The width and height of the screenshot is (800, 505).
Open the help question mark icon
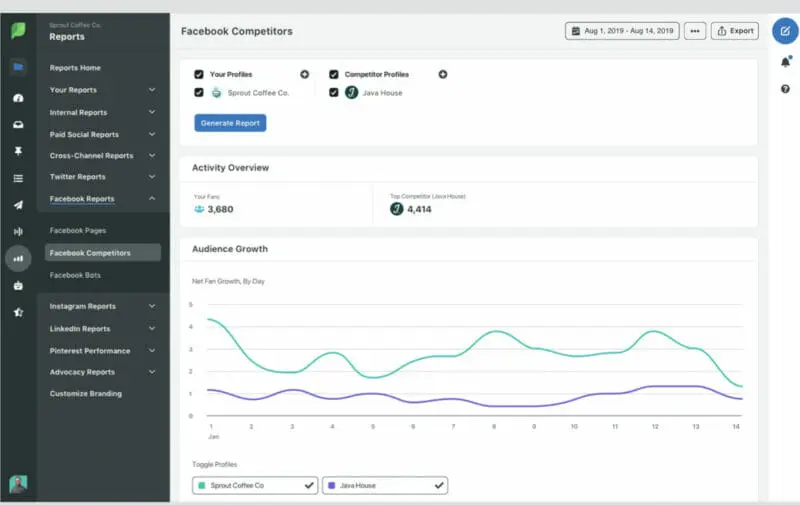[785, 89]
